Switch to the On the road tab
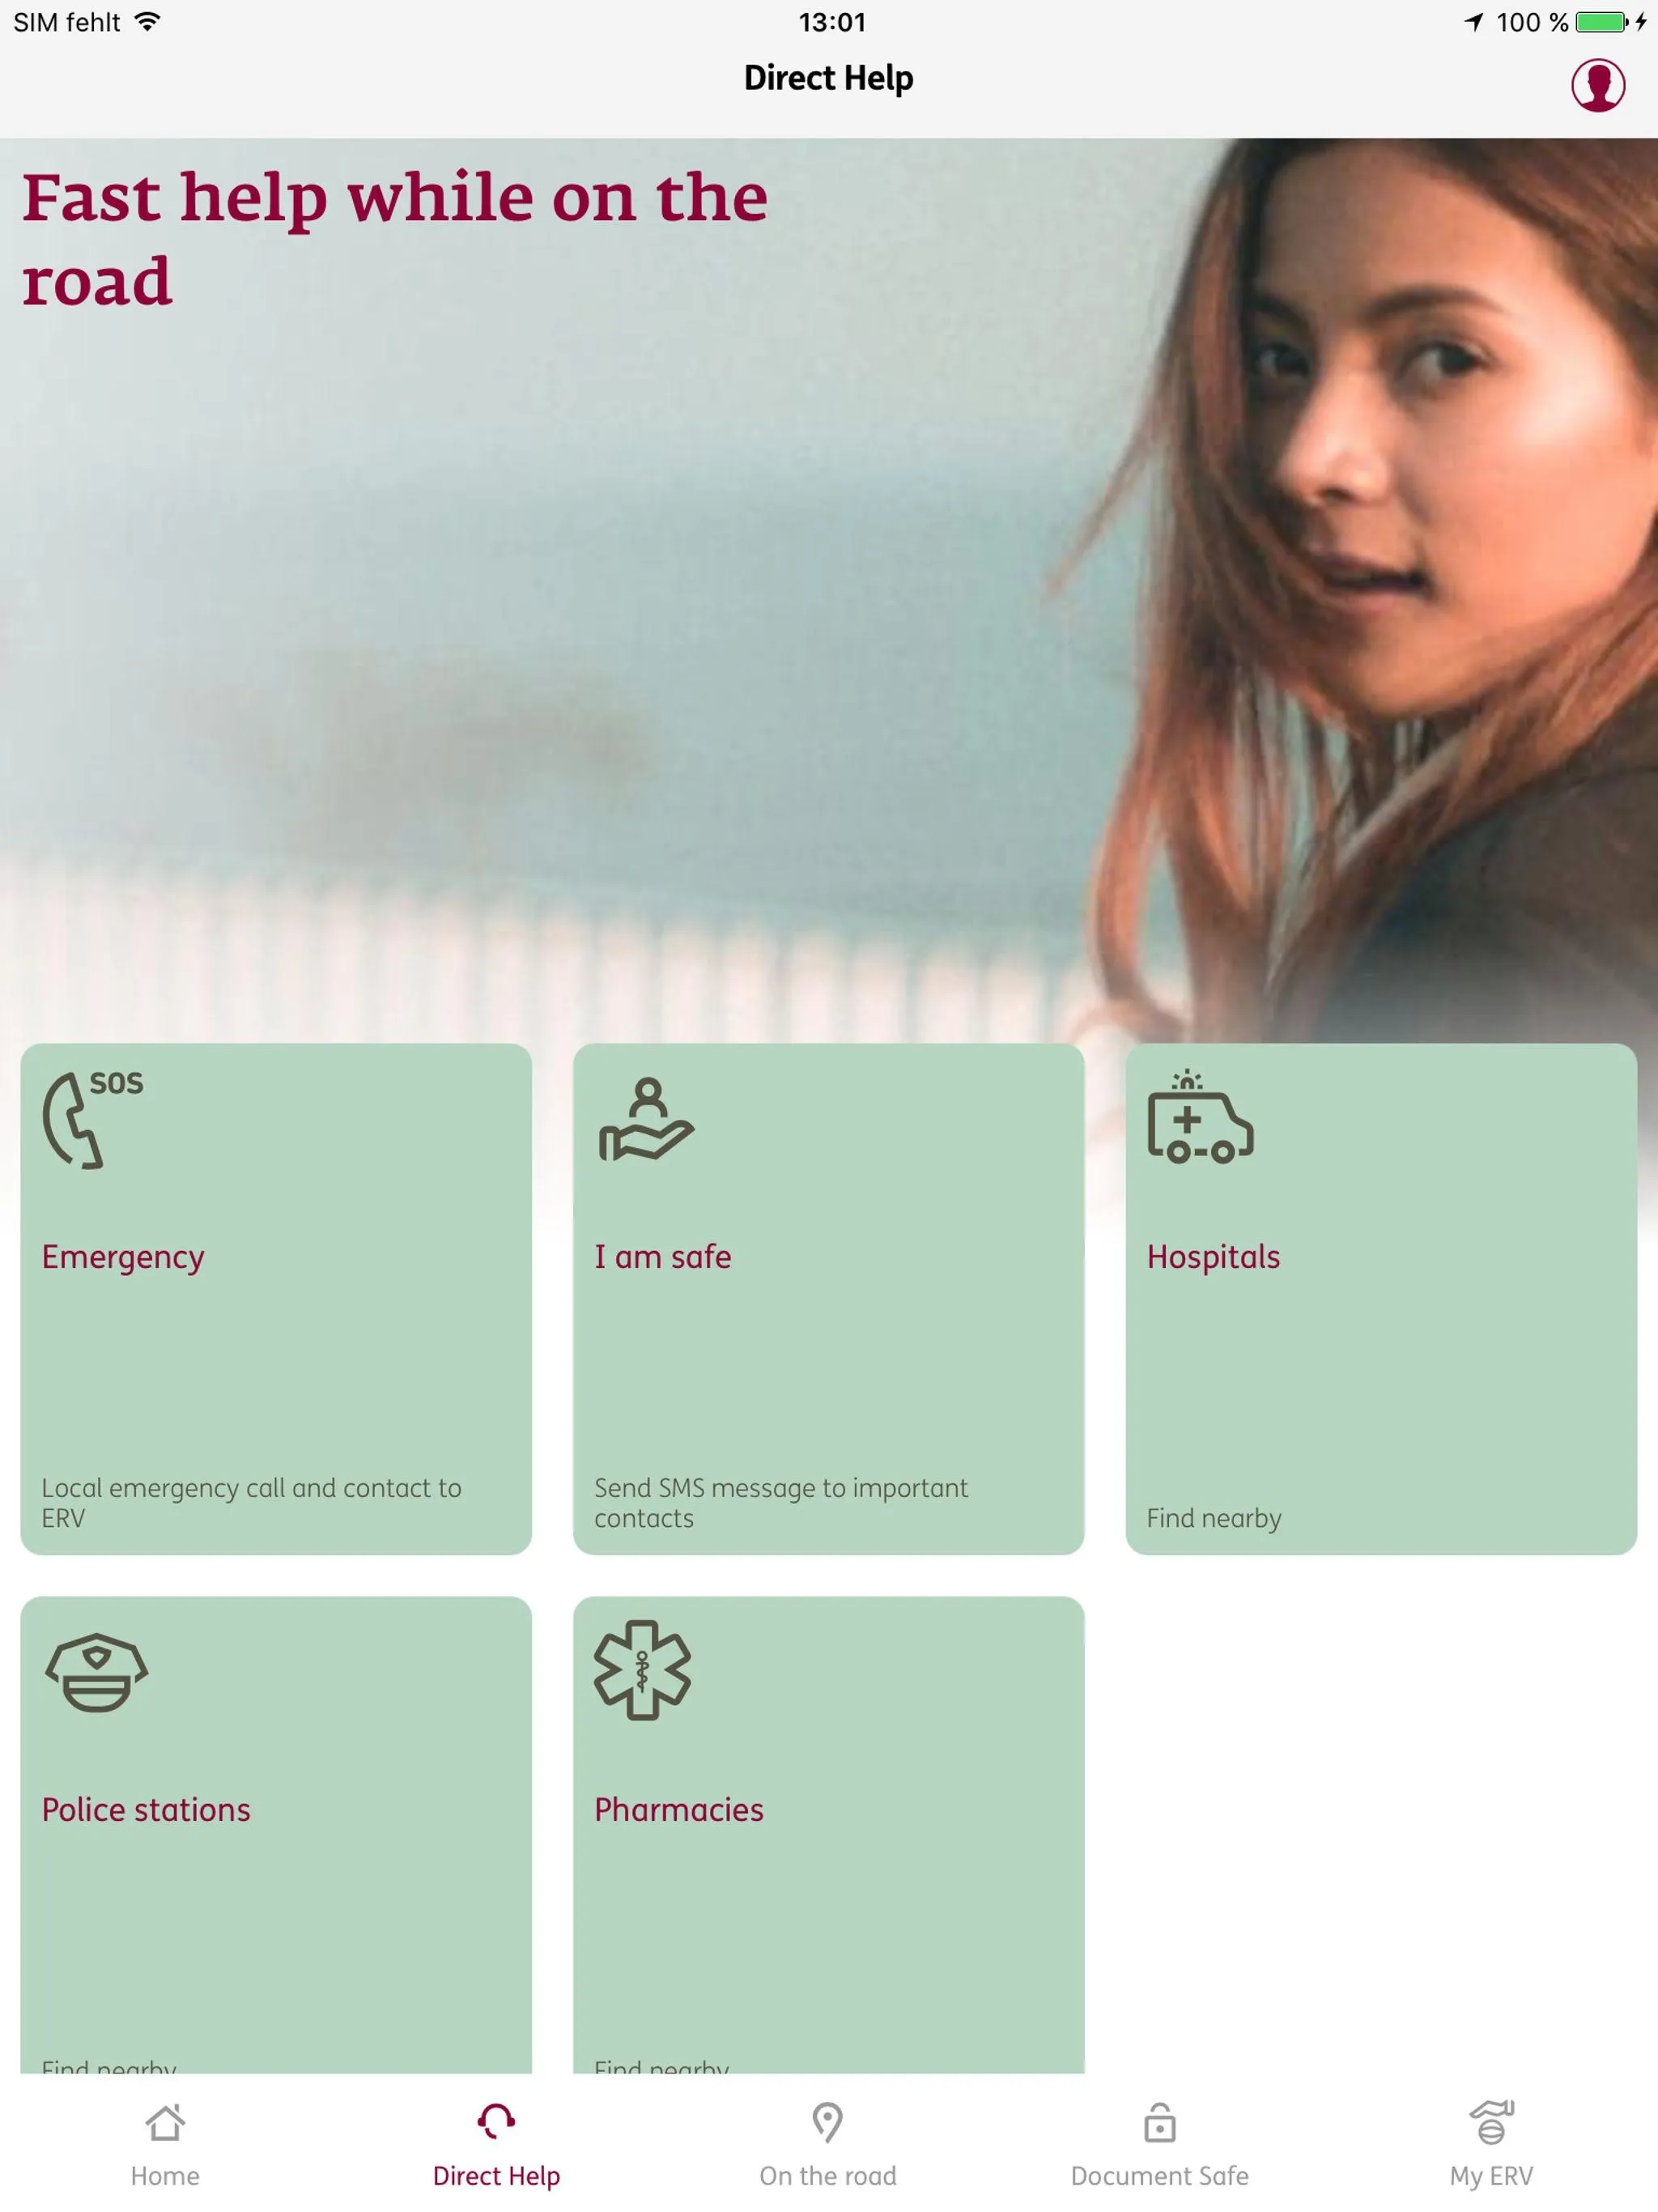This screenshot has height=2212, width=1658. click(829, 2150)
